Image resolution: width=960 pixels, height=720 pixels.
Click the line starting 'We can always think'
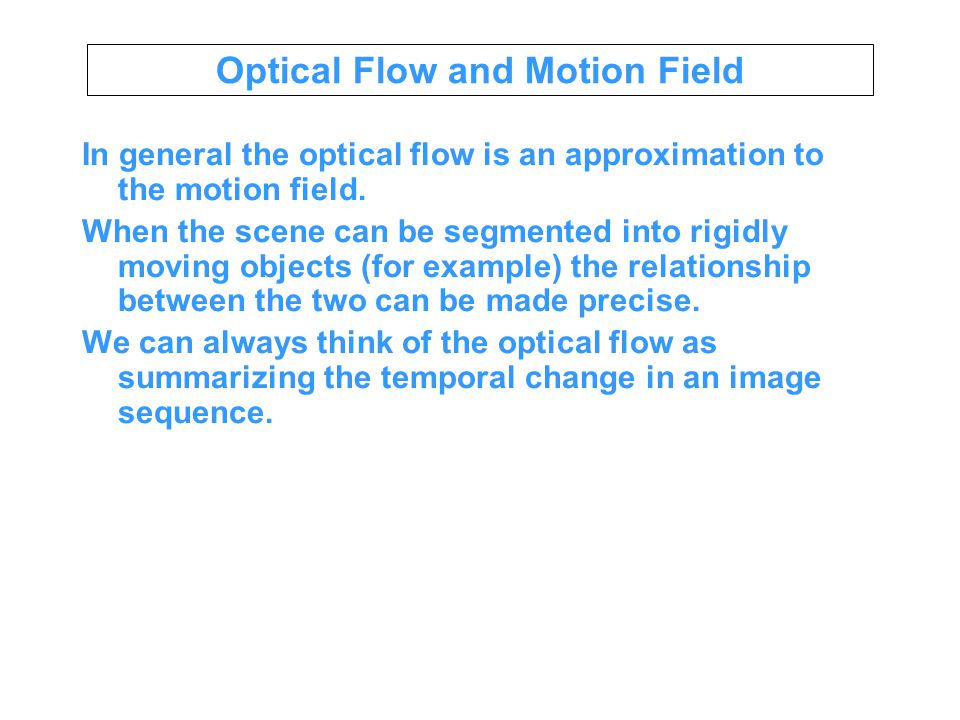pos(399,343)
